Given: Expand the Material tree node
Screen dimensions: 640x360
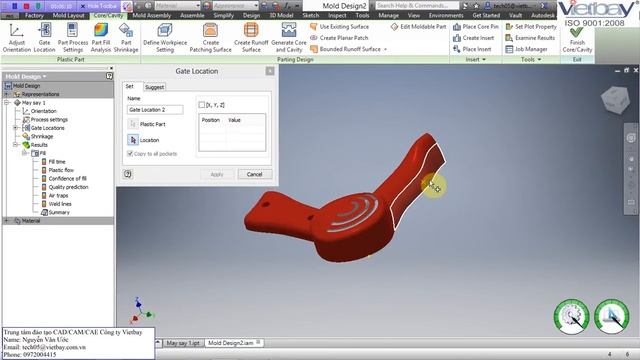Looking at the screenshot, I should click(x=6, y=221).
